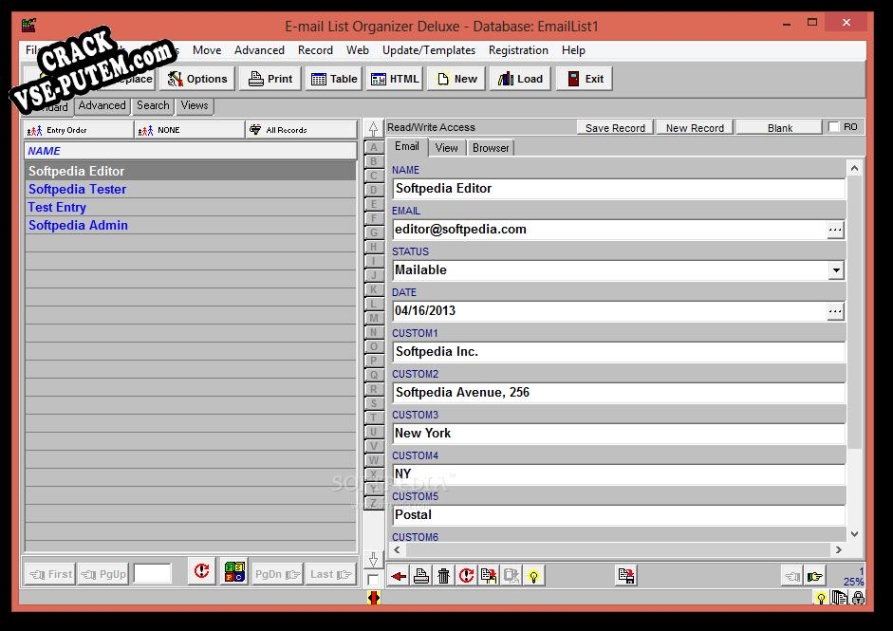Click the Load toolbar button
893x631 pixels.
(521, 79)
